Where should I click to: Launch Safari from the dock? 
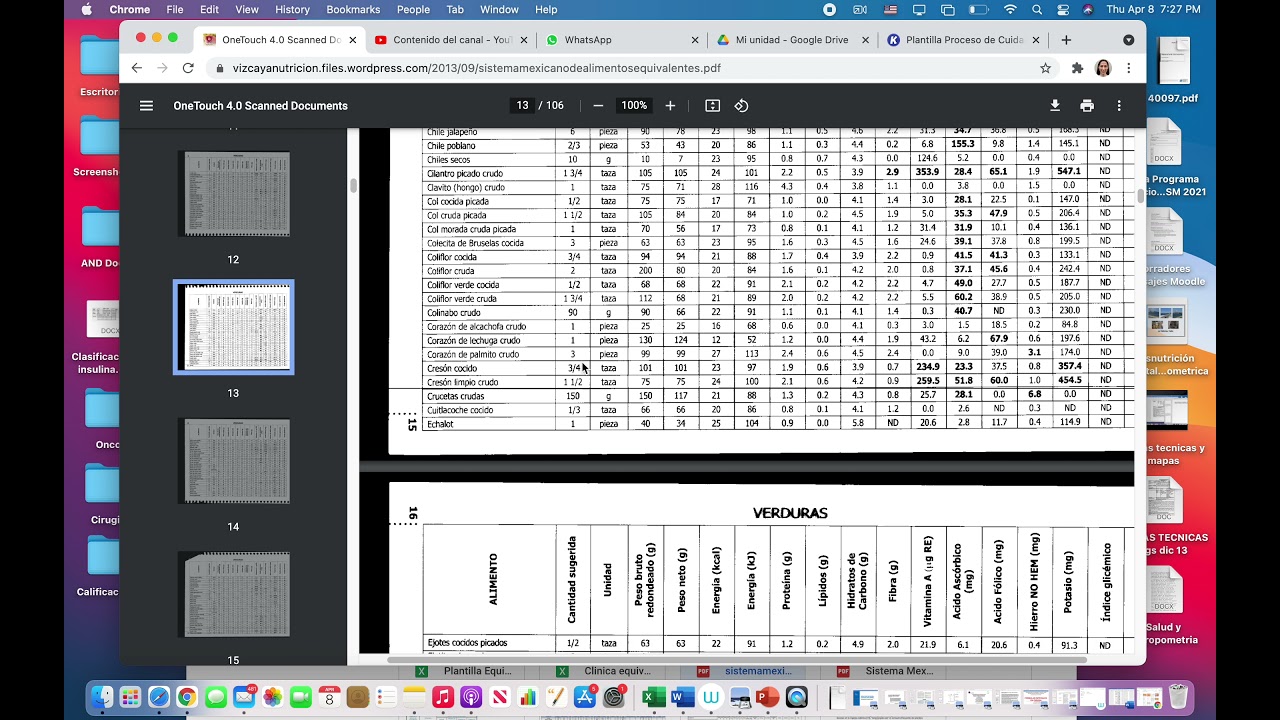coord(158,697)
